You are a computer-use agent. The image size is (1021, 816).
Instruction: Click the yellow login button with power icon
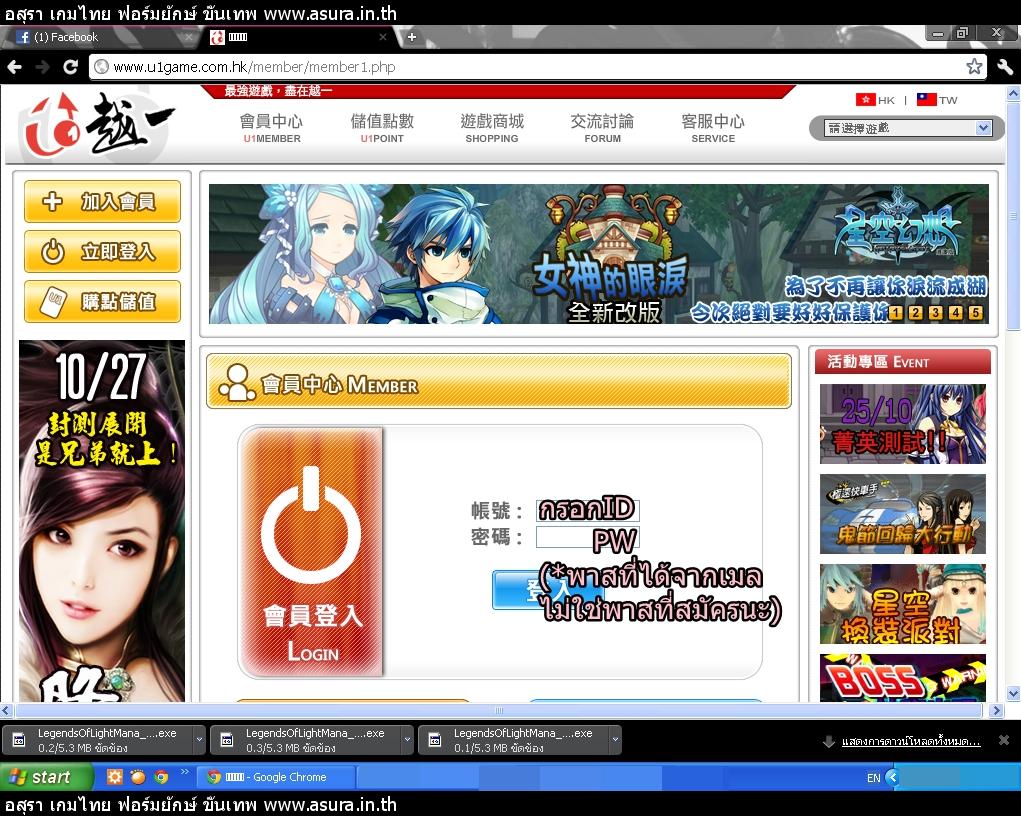(x=102, y=251)
